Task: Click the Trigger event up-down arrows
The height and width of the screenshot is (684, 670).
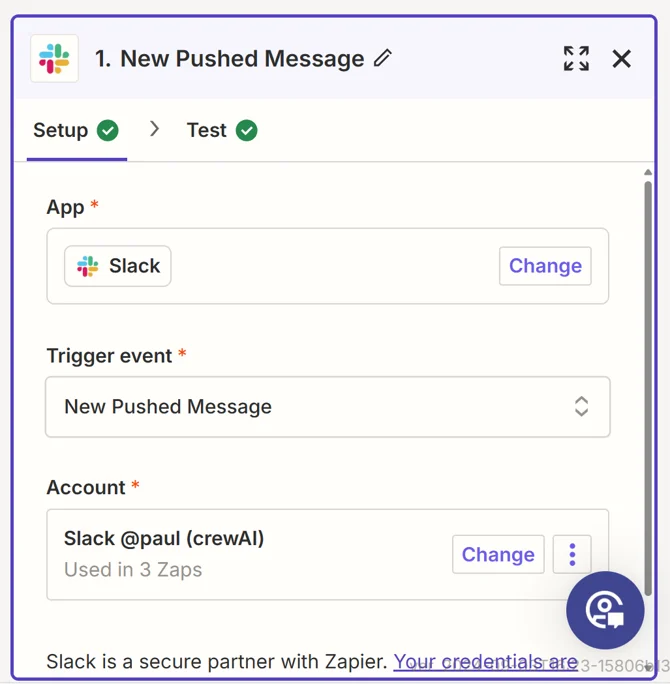Action: pyautogui.click(x=581, y=407)
